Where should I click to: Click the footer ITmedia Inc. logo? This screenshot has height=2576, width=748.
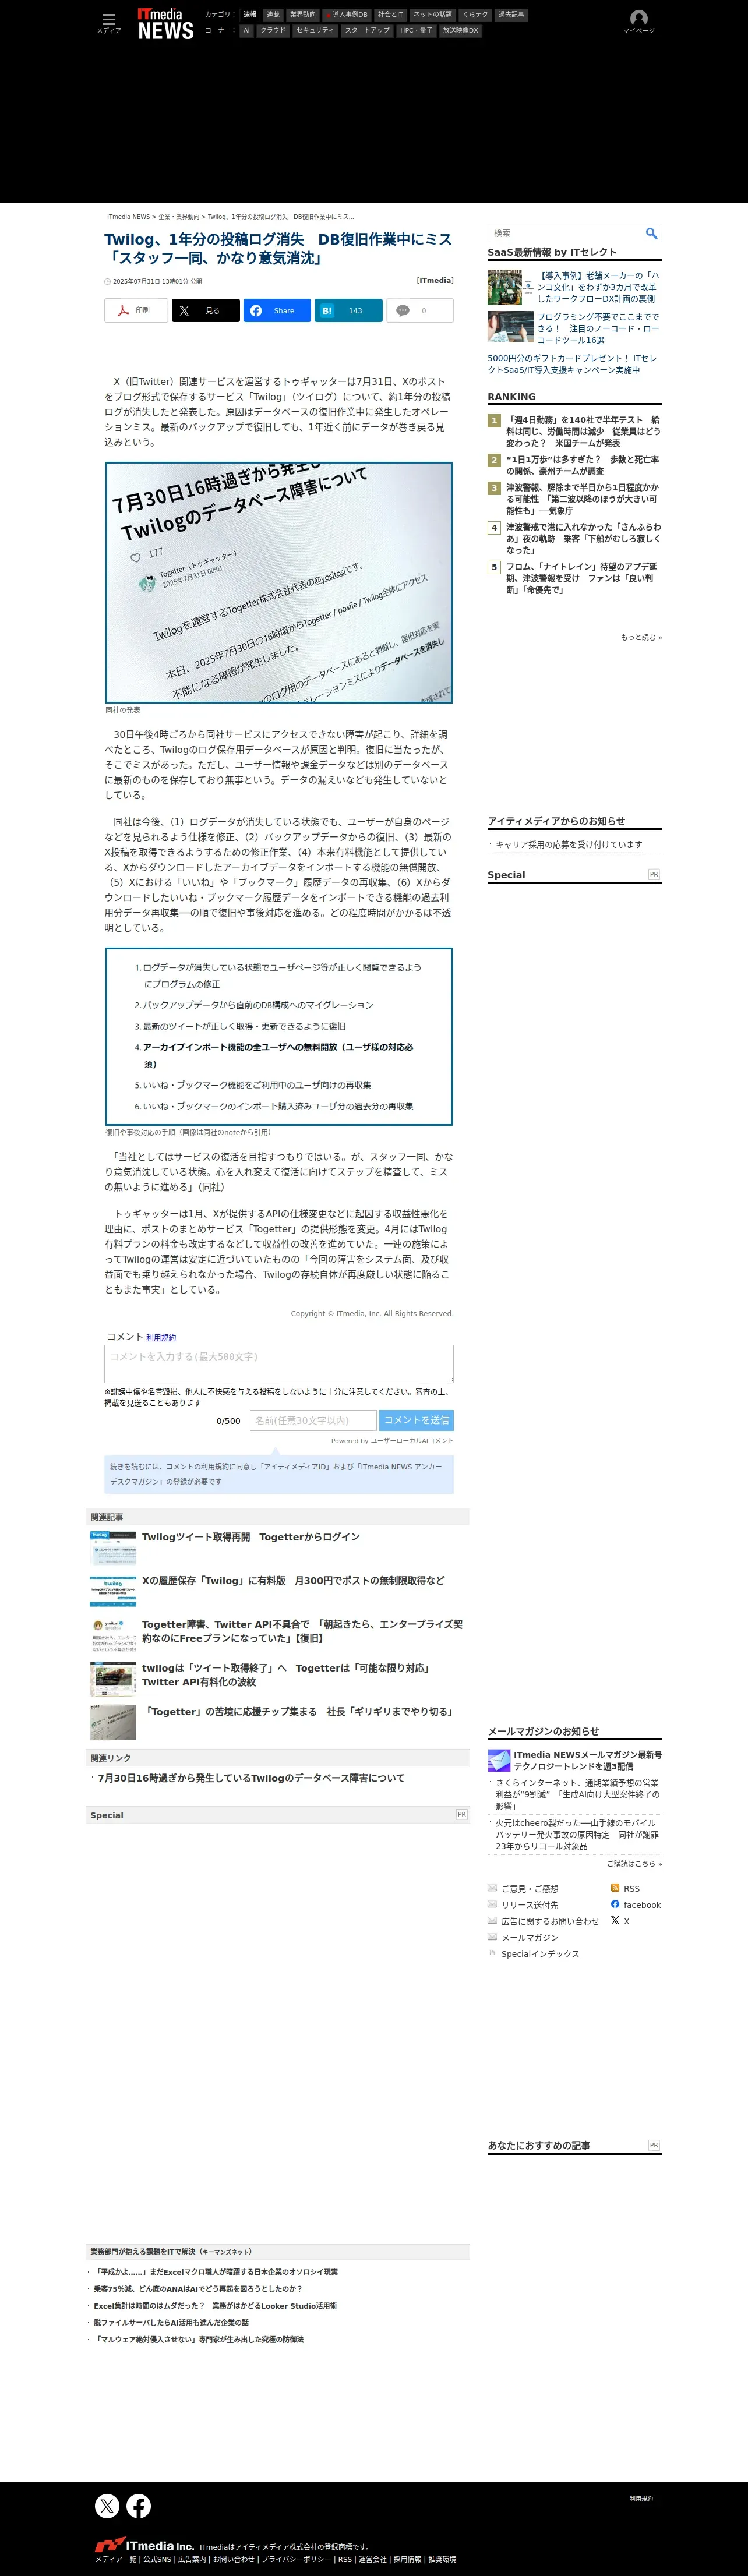(144, 2545)
